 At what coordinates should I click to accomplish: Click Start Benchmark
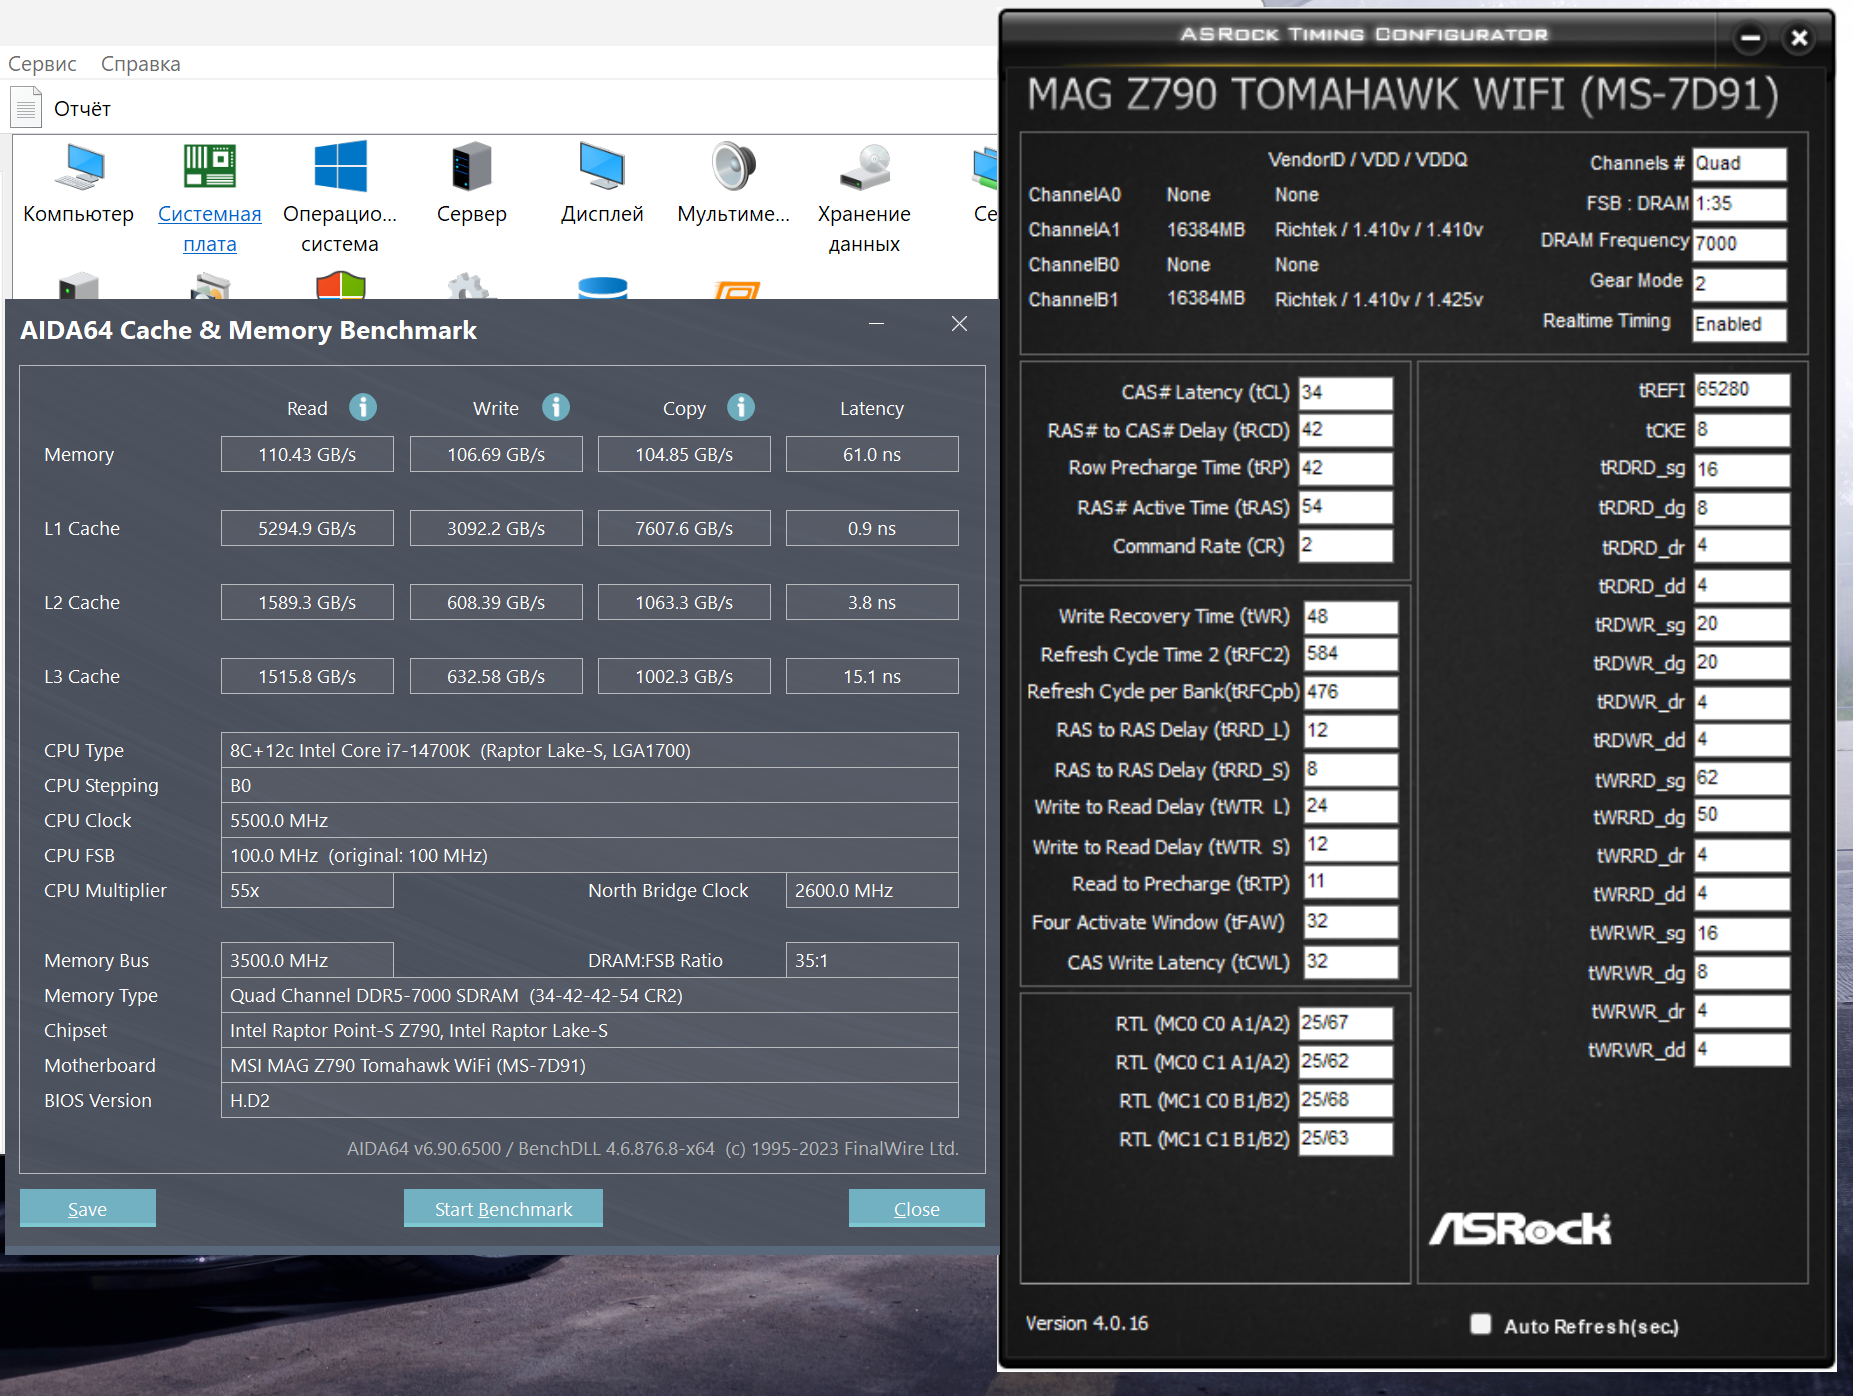503,1208
